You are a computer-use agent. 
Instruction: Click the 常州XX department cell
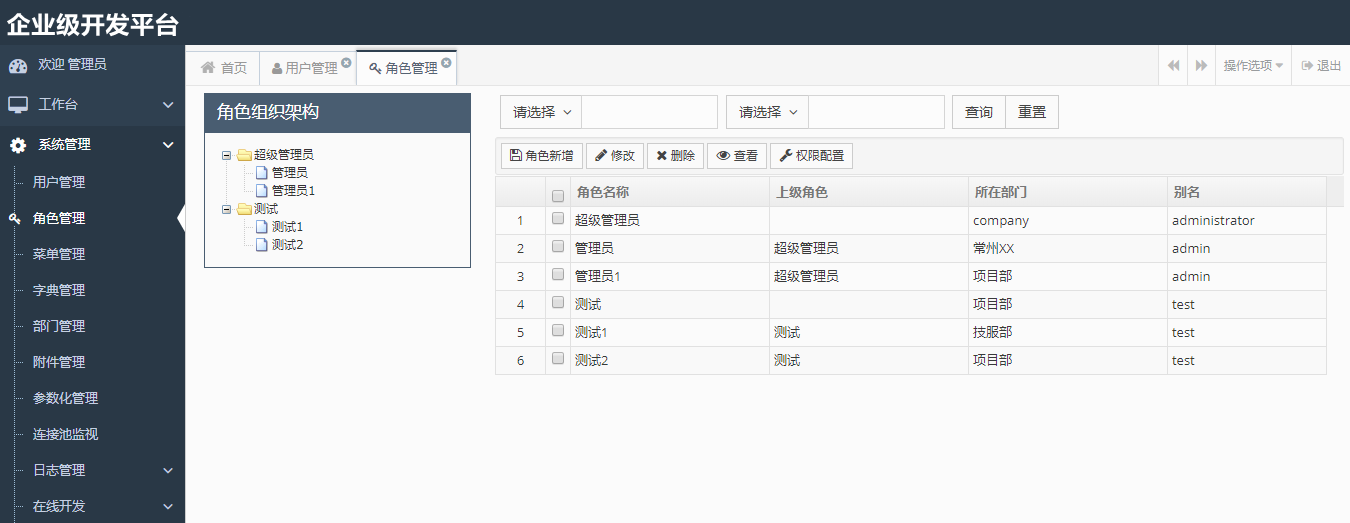point(1068,248)
